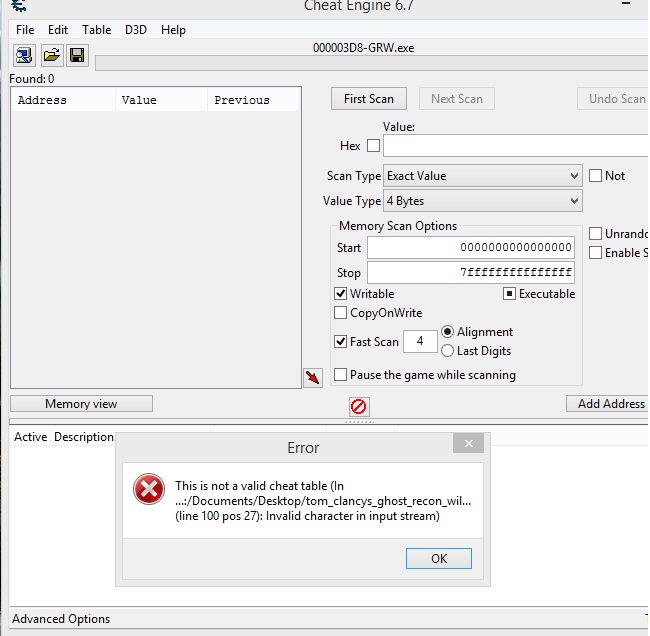Click the Found: 0 label

[x=32, y=79]
